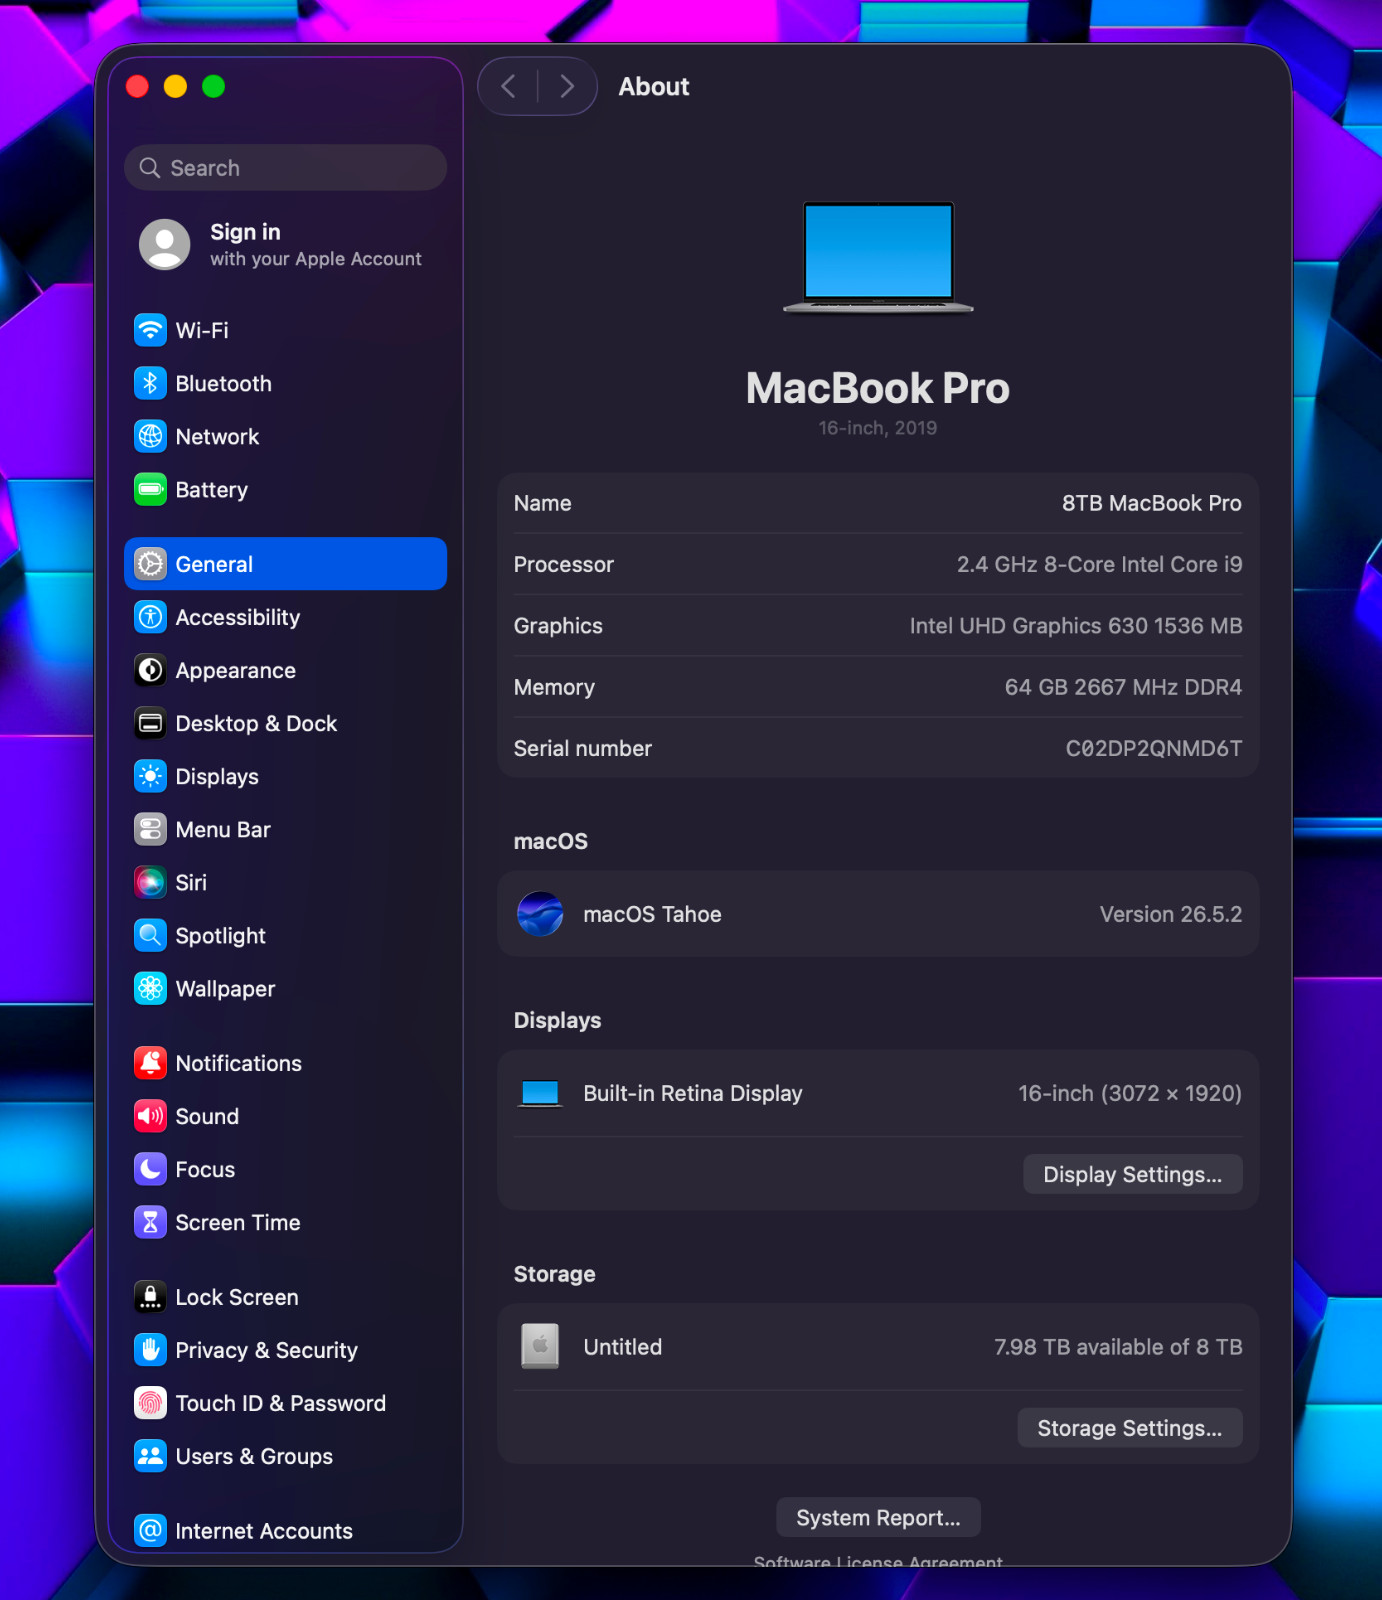
Task: Open the Notifications bell icon
Action: click(150, 1063)
